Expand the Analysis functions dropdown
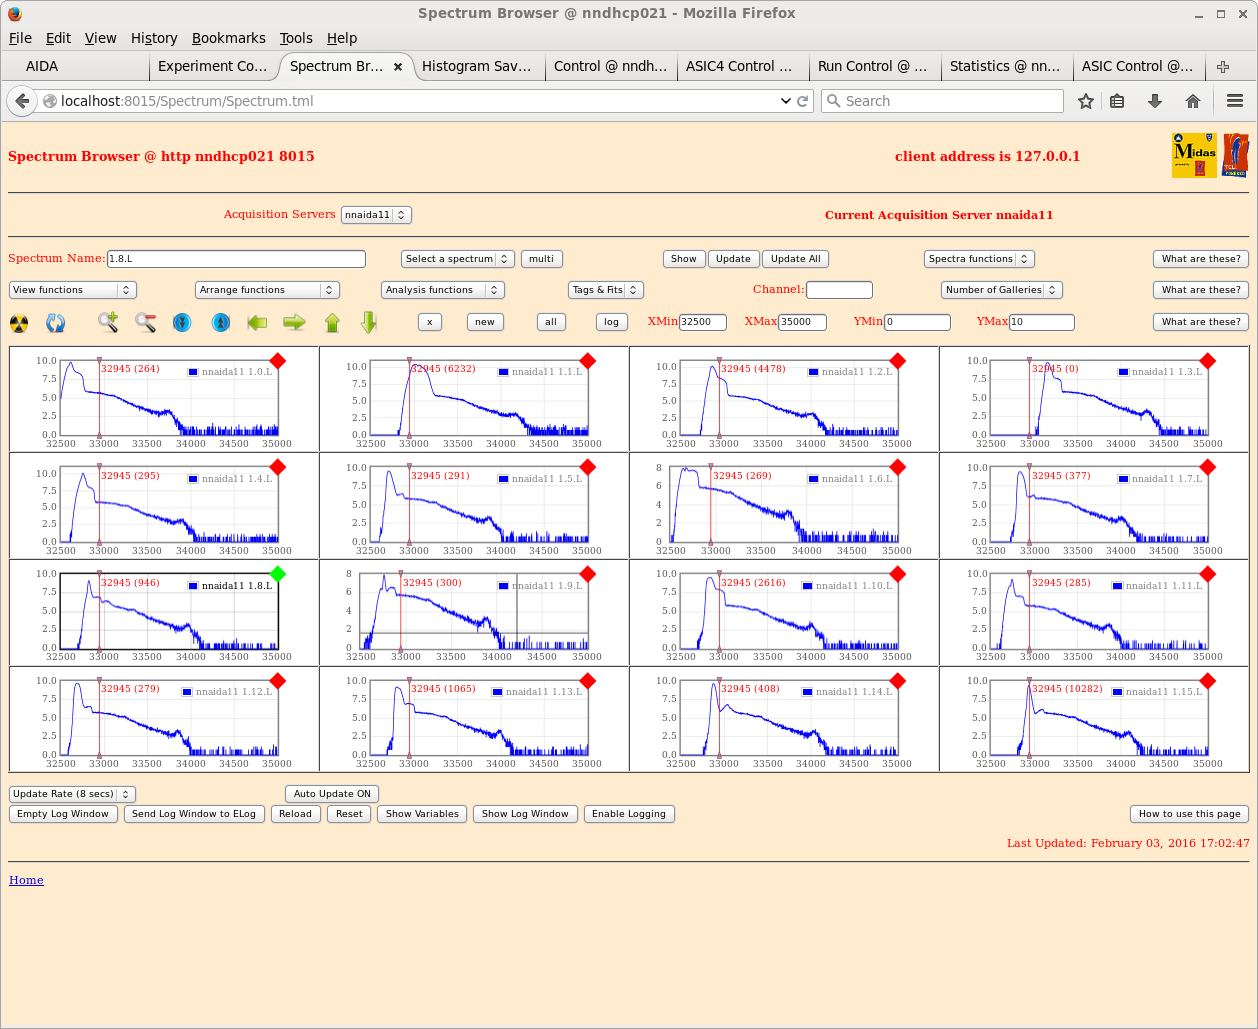Screen dimensions: 1258x1029 (443, 290)
